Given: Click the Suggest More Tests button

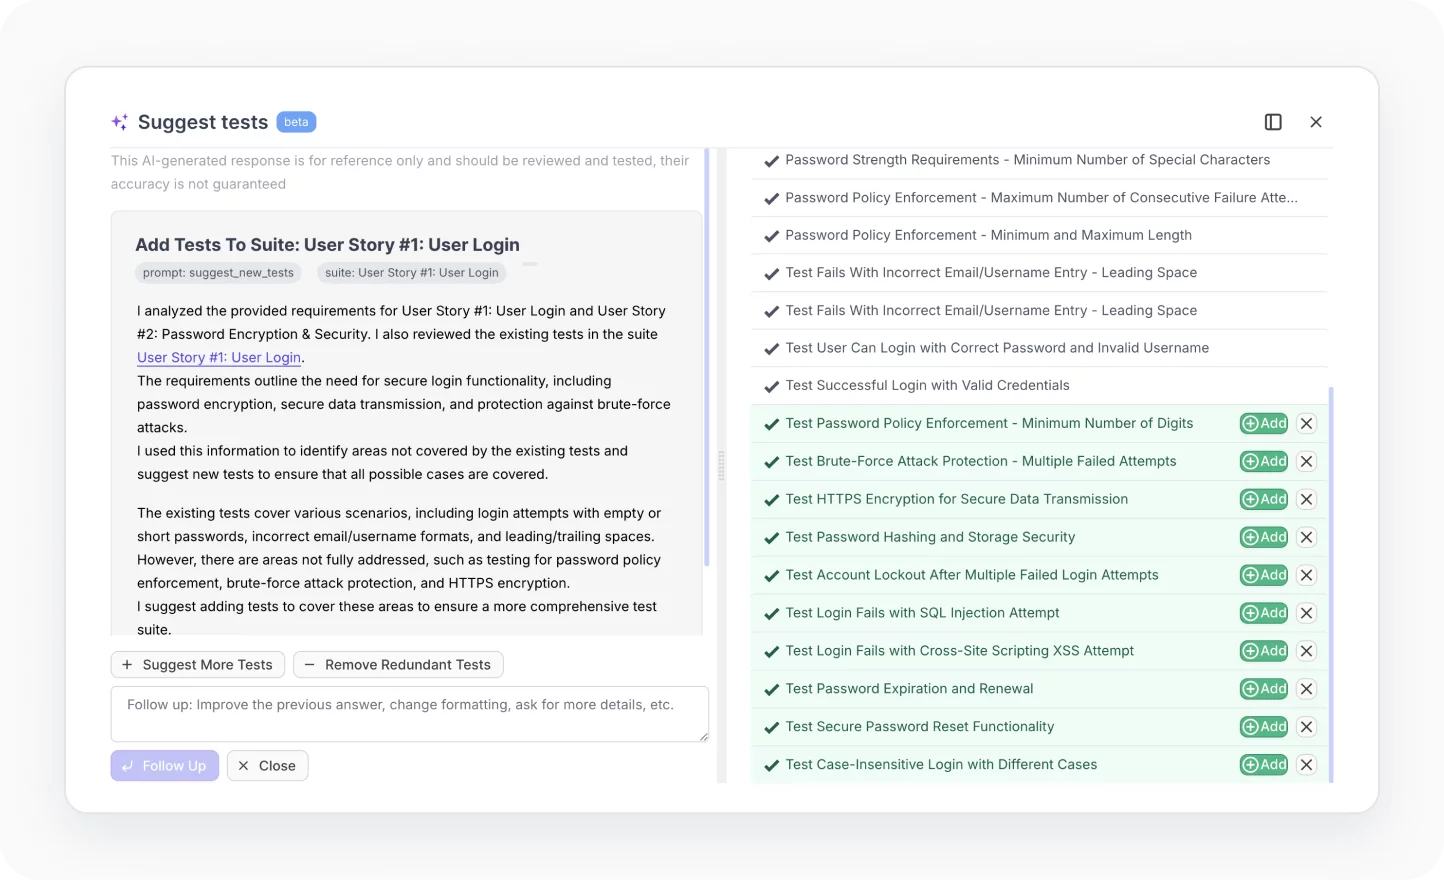Looking at the screenshot, I should point(198,665).
